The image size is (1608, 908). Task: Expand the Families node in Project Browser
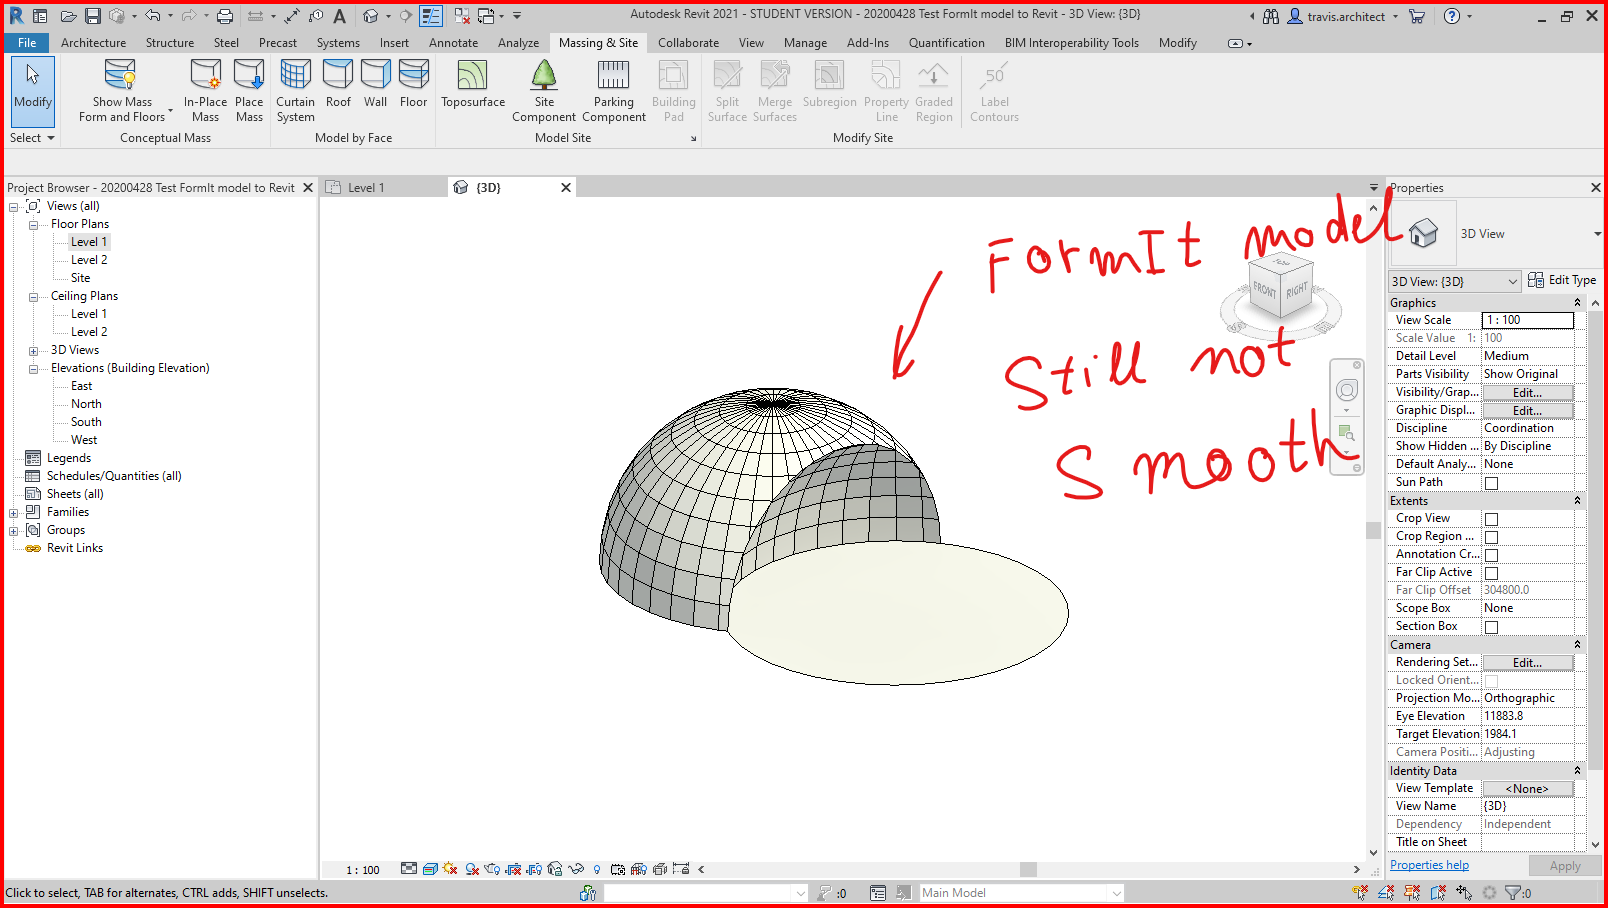13,511
